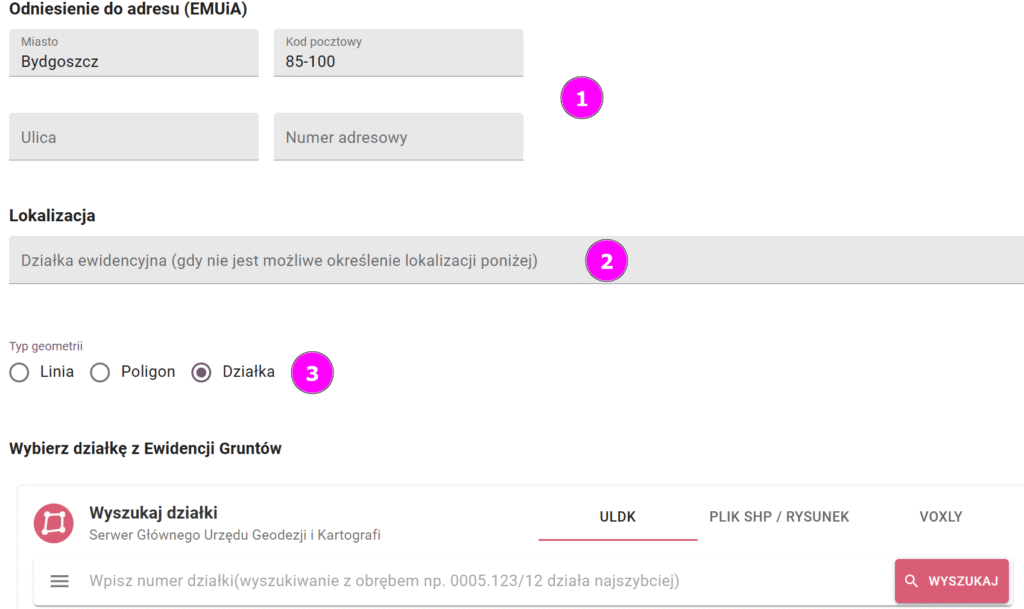Image resolution: width=1024 pixels, height=609 pixels.
Task: Switch to the ULDK tab
Action: pos(618,517)
